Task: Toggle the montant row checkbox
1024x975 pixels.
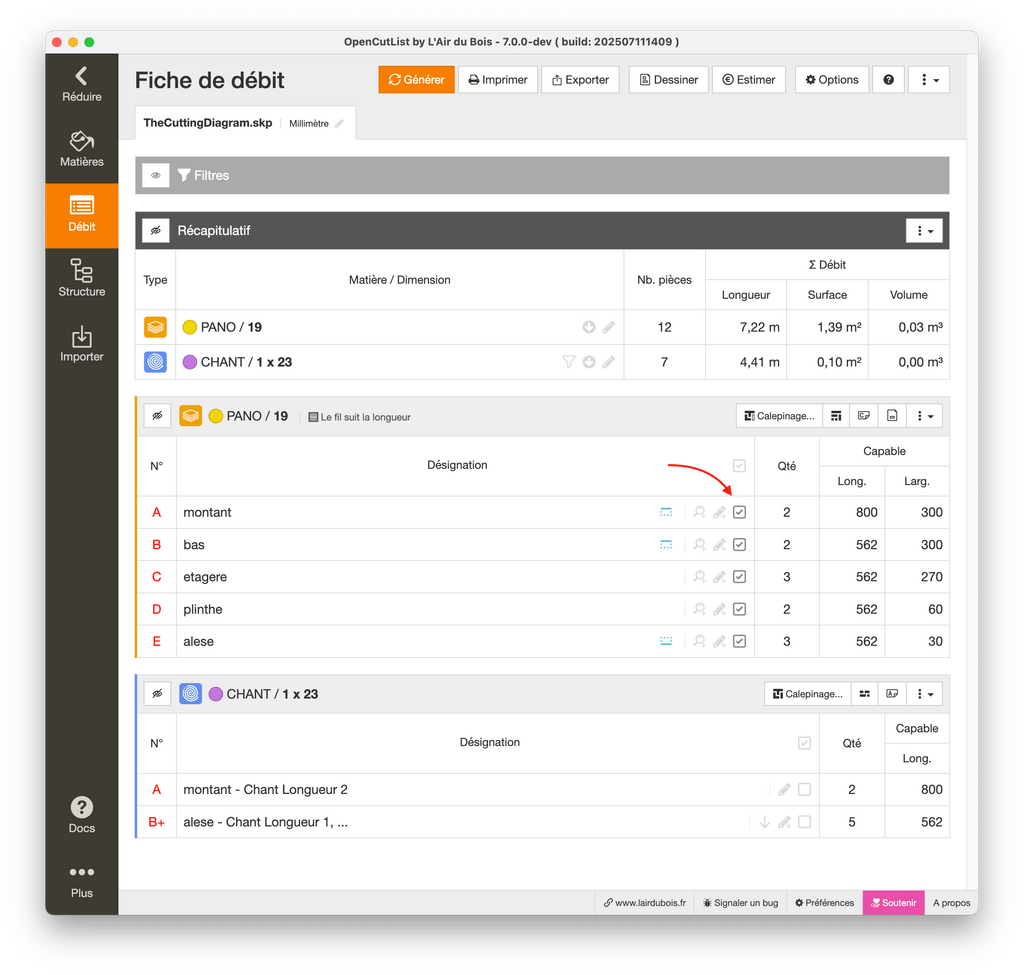Action: click(x=739, y=512)
